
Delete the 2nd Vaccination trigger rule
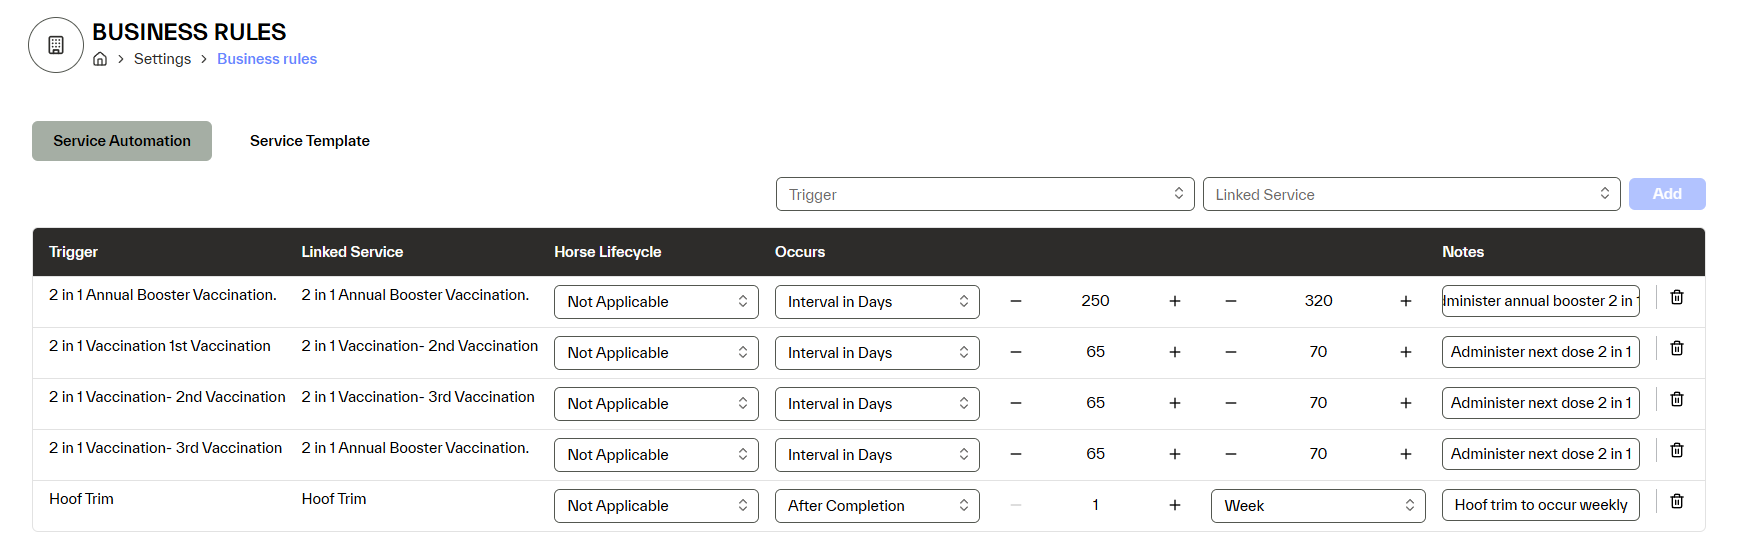[x=1677, y=400]
